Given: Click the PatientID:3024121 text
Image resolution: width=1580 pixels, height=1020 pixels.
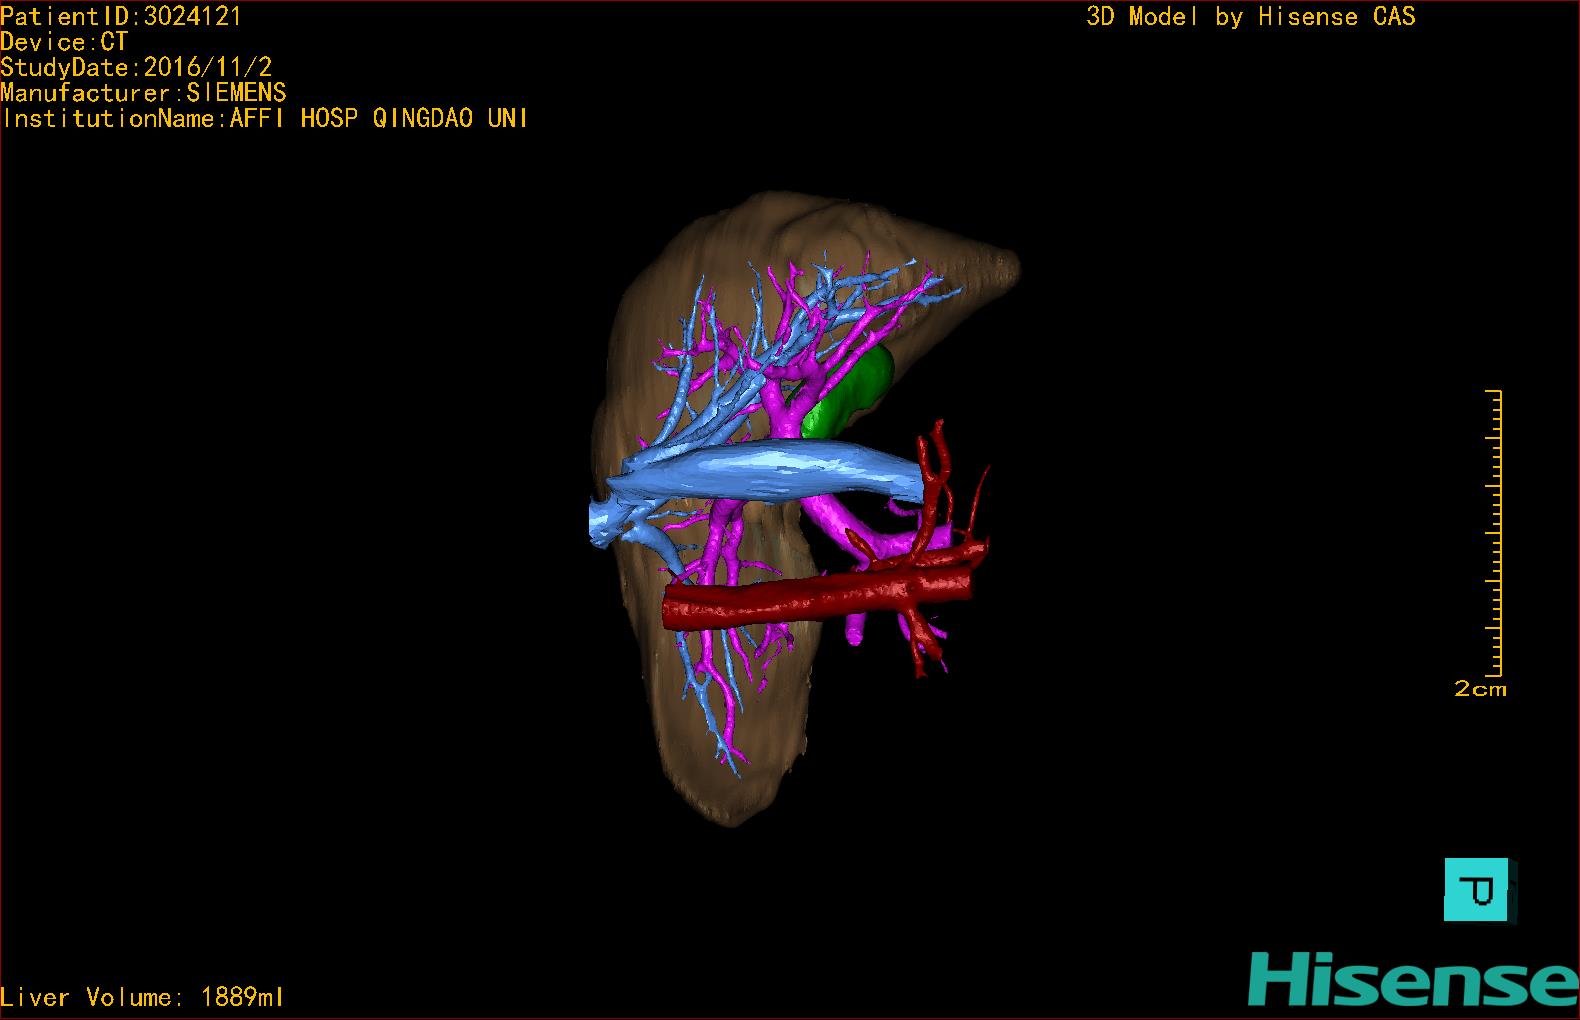Looking at the screenshot, I should pyautogui.click(x=121, y=16).
